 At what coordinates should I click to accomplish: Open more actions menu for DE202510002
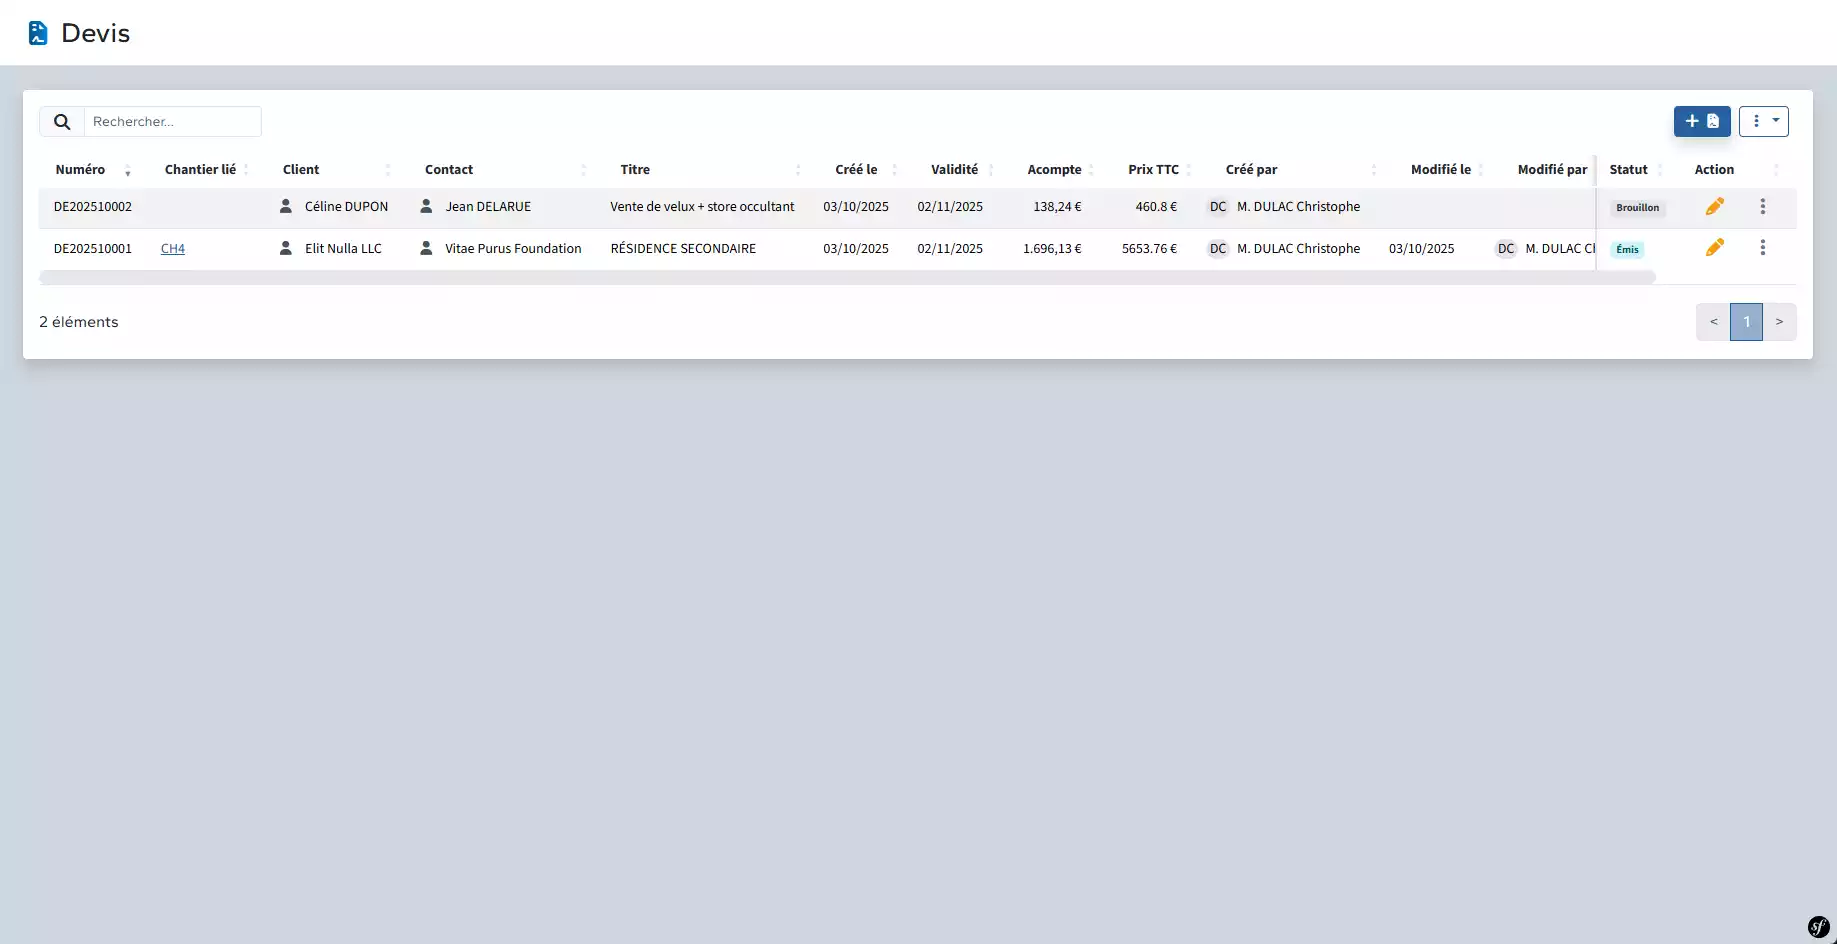pos(1762,206)
